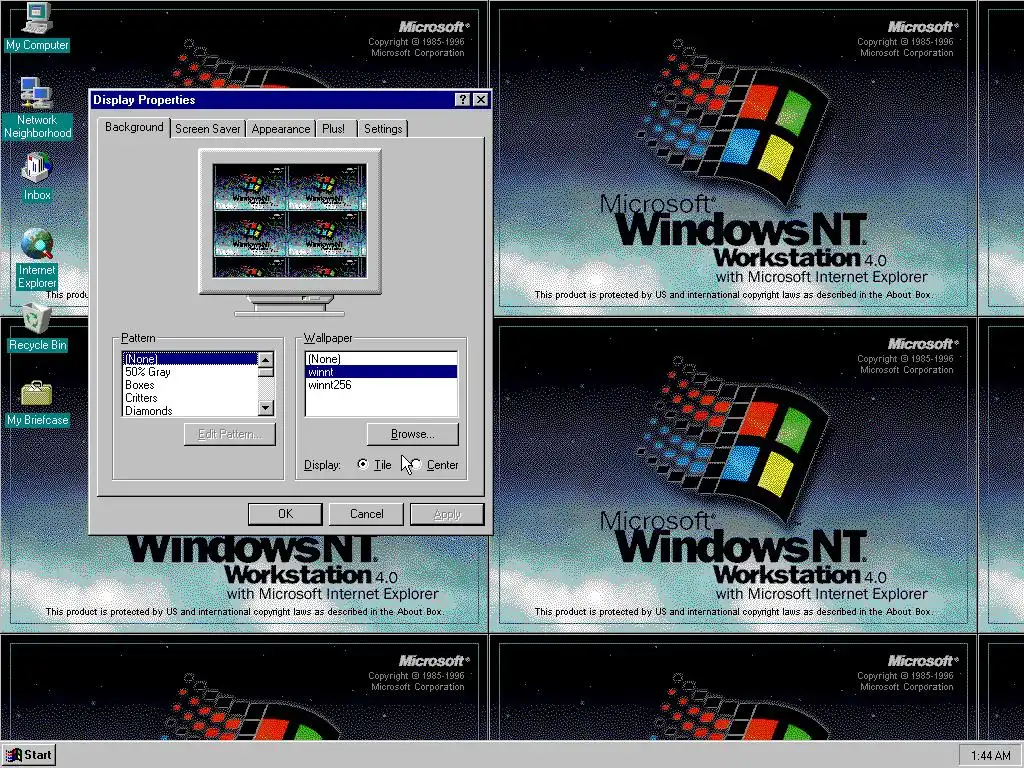Select the My Briefcase desktop icon
This screenshot has height=768, width=1024.
coord(37,403)
